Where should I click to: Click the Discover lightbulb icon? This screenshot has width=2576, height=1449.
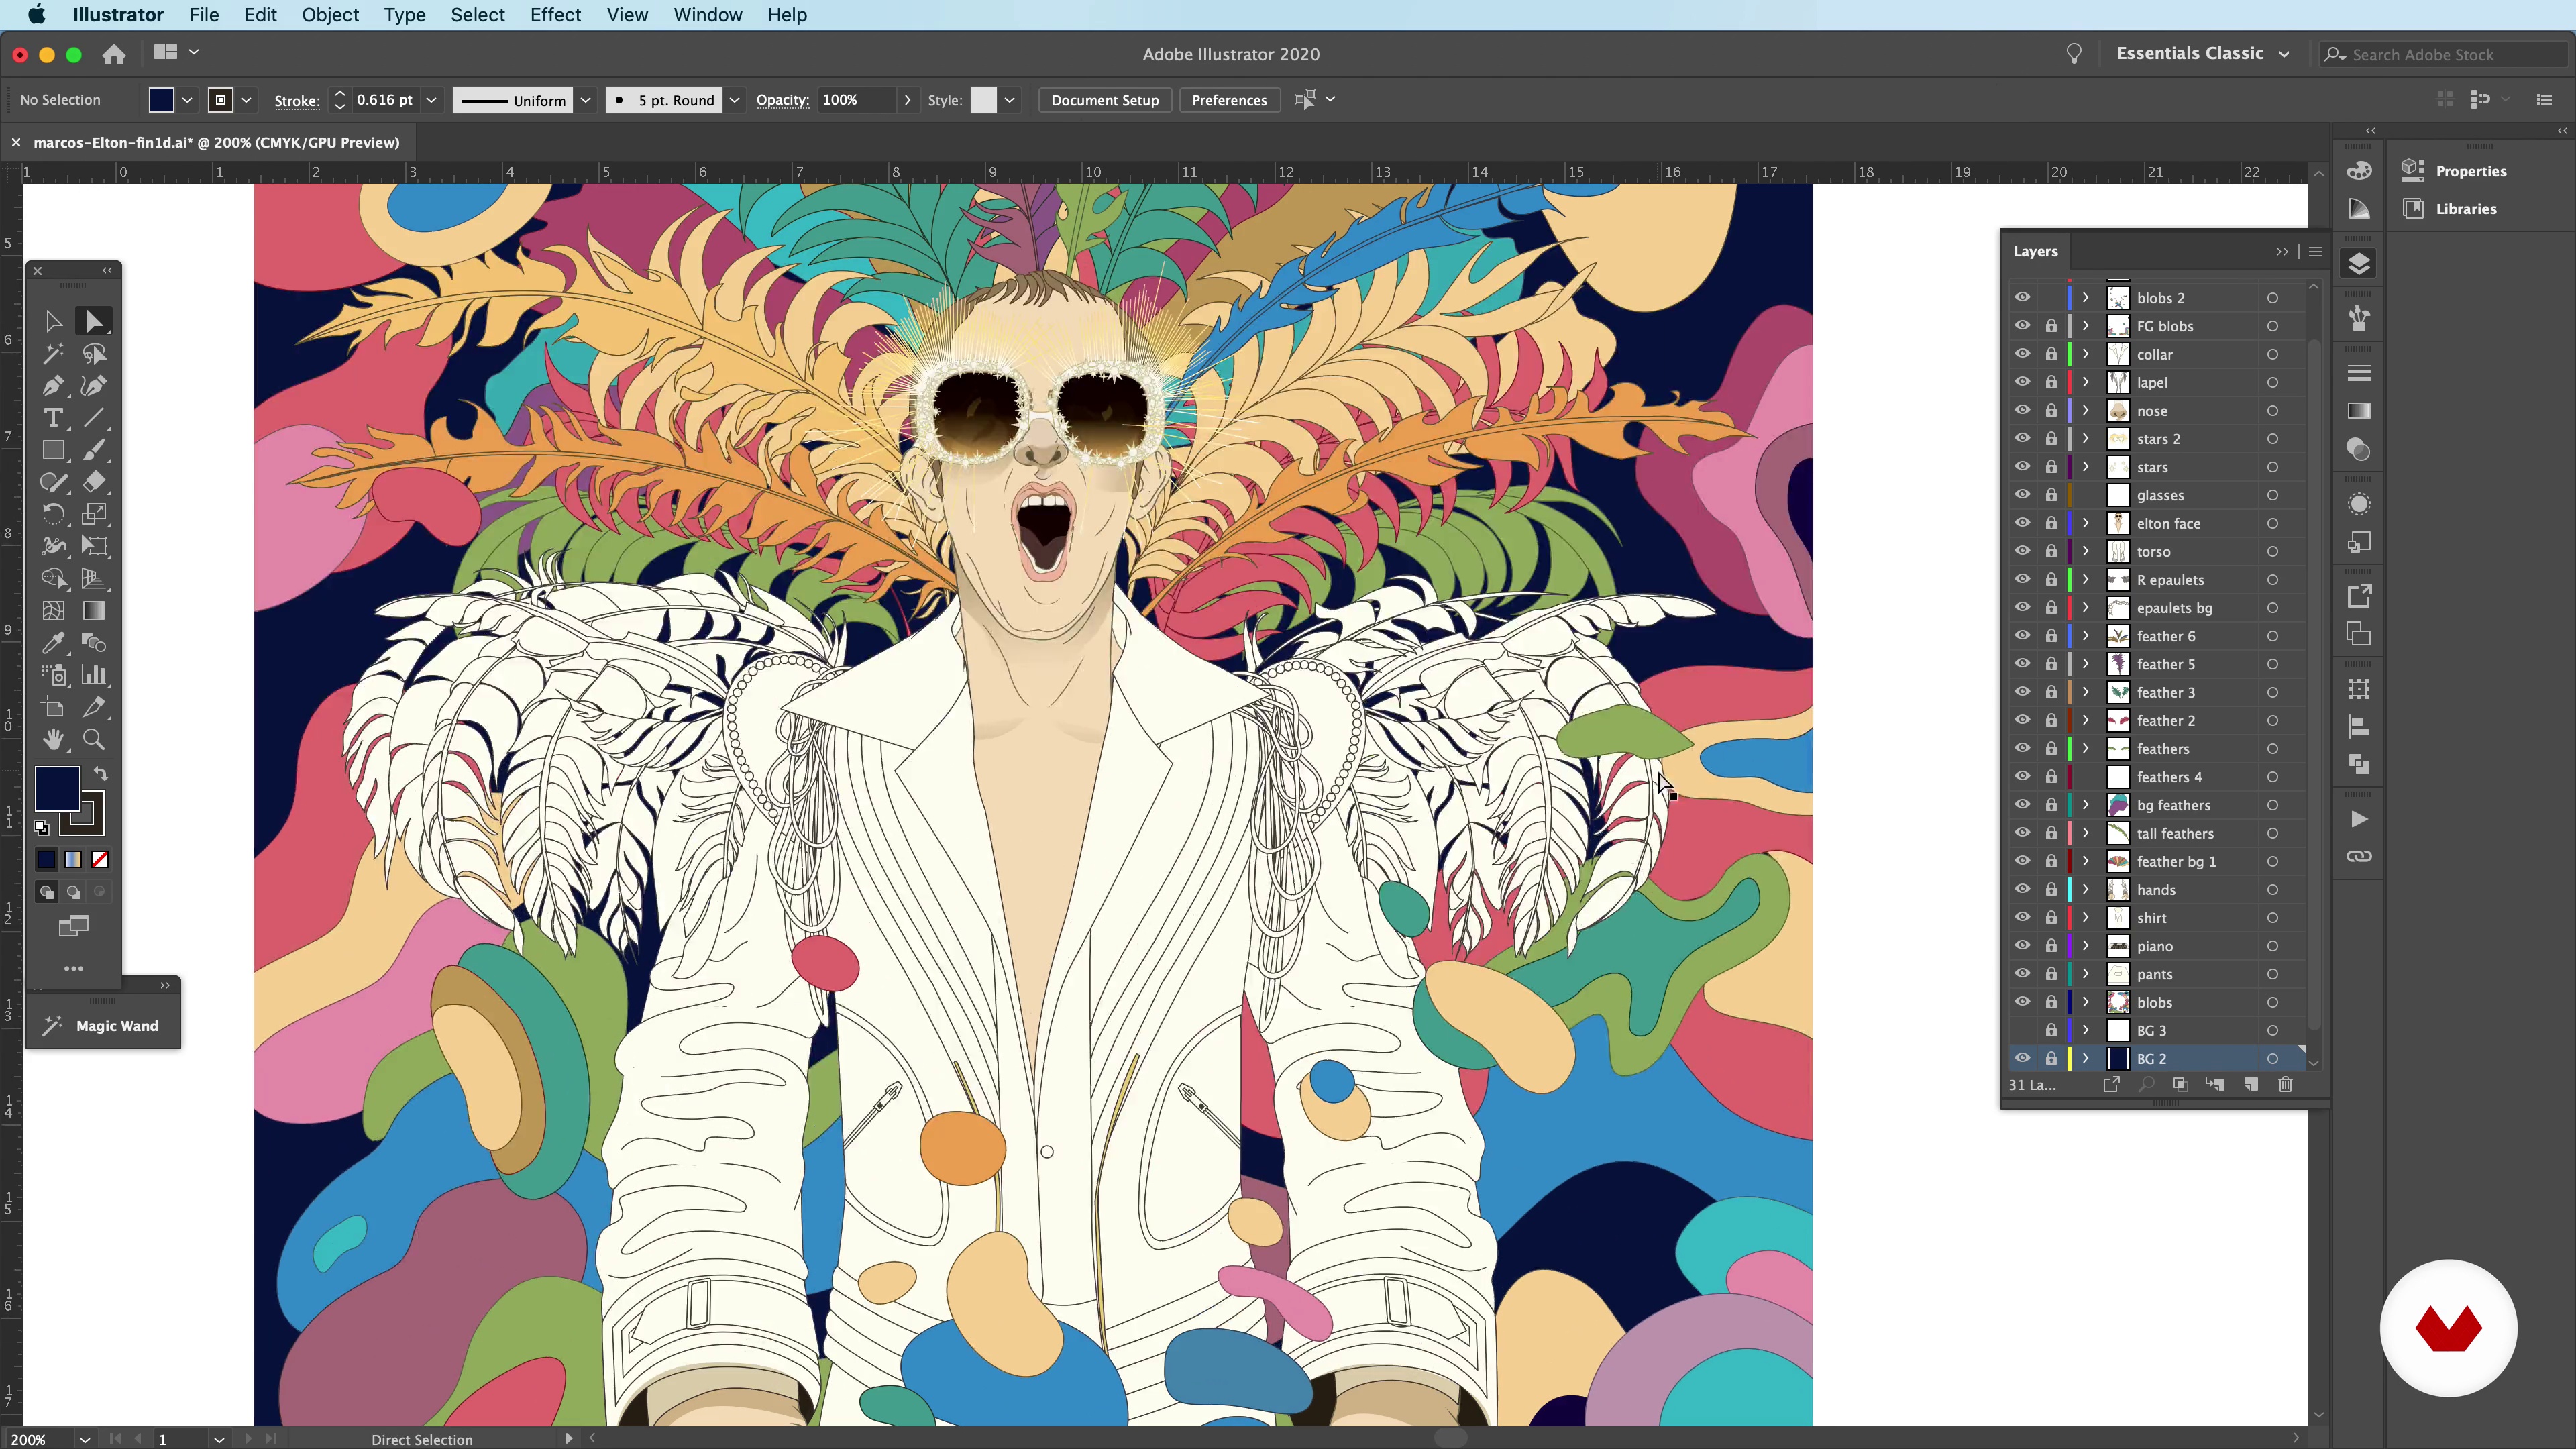(x=2074, y=54)
